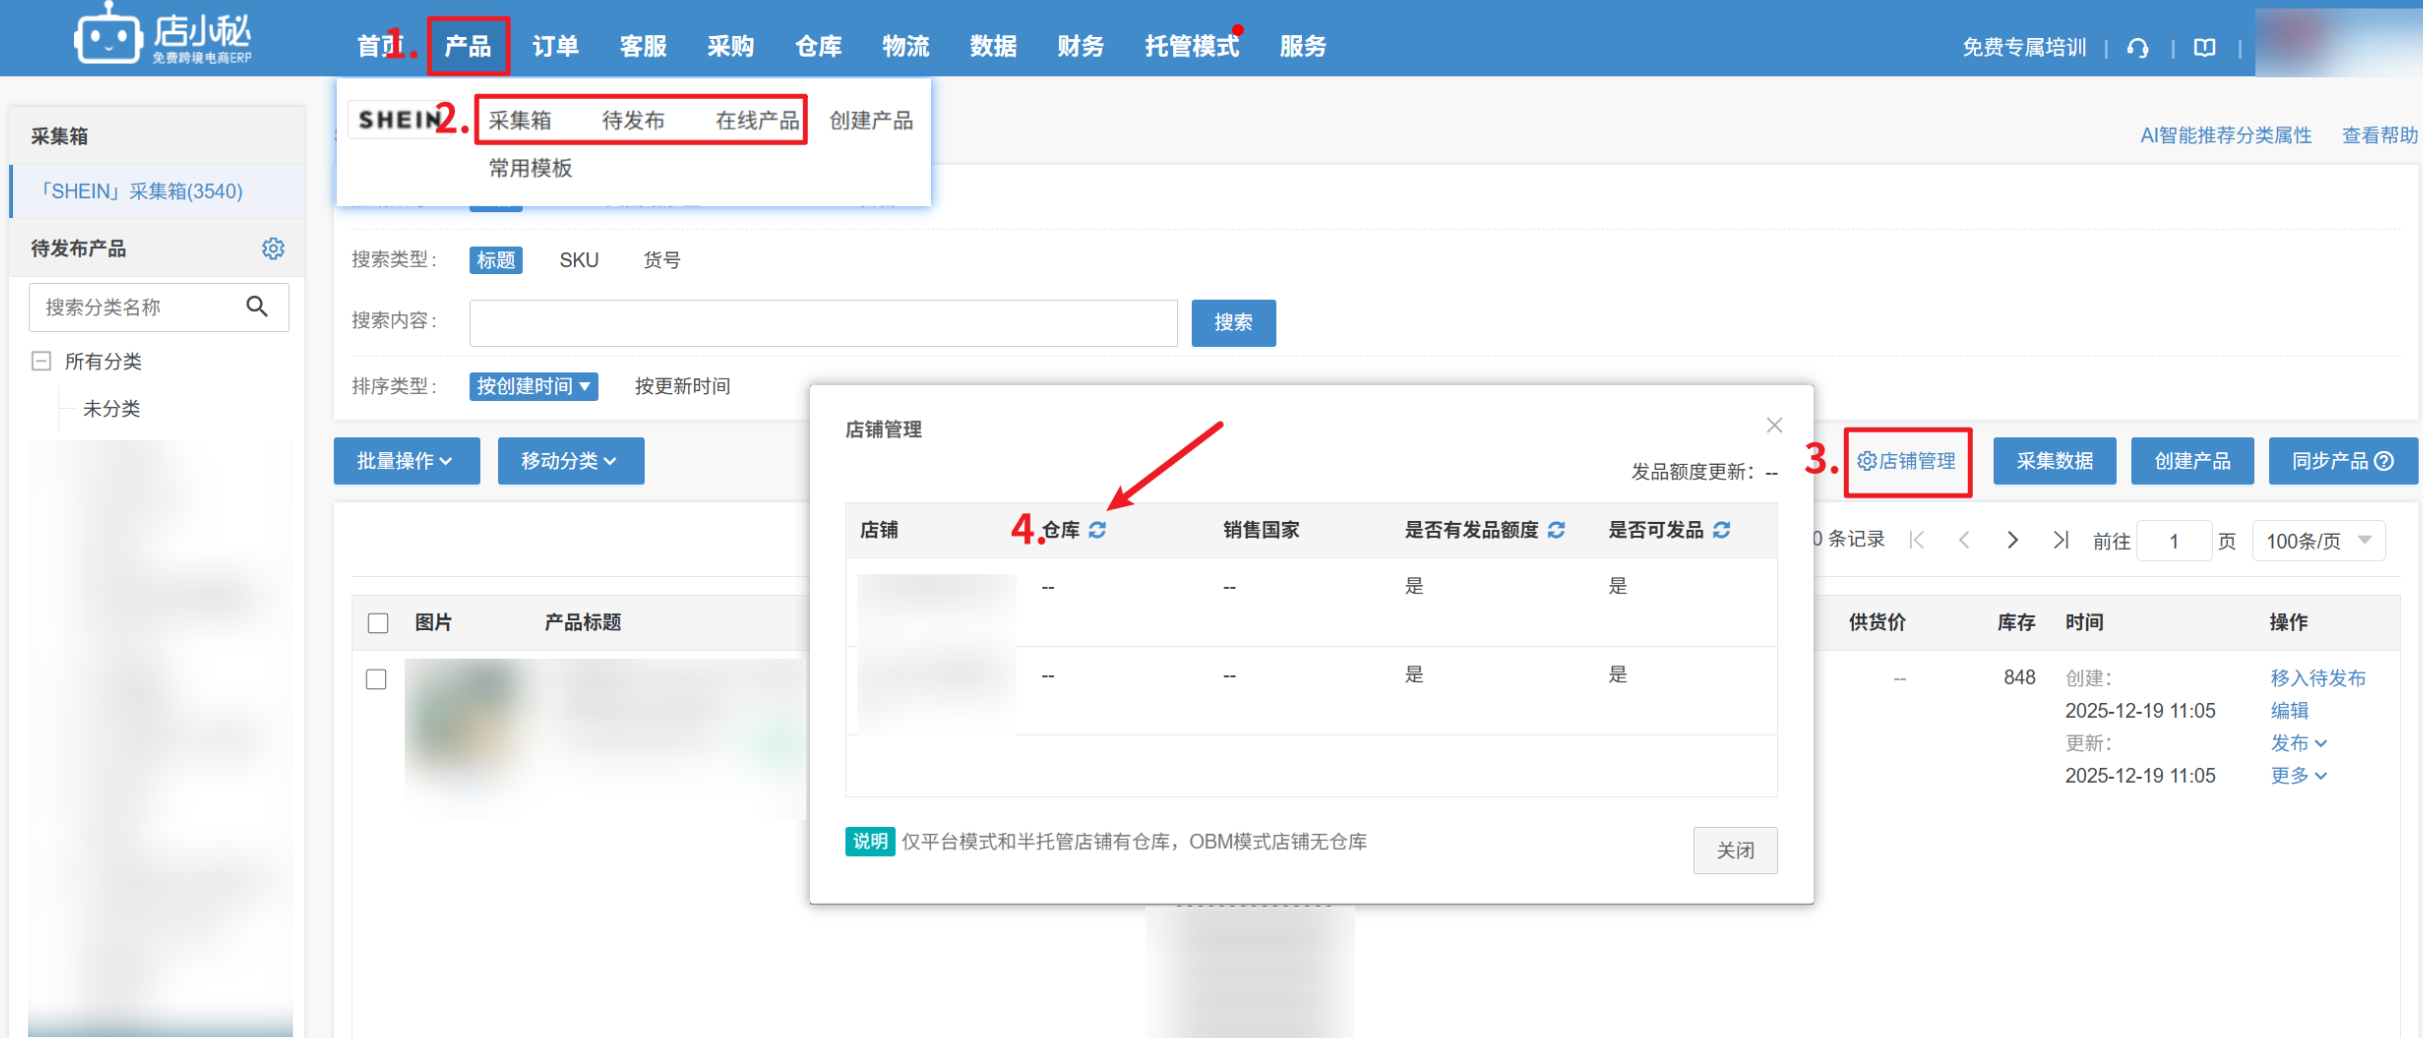Tick the select-all checkbox in table header
Image resolution: width=2423 pixels, height=1038 pixels.
[x=378, y=623]
